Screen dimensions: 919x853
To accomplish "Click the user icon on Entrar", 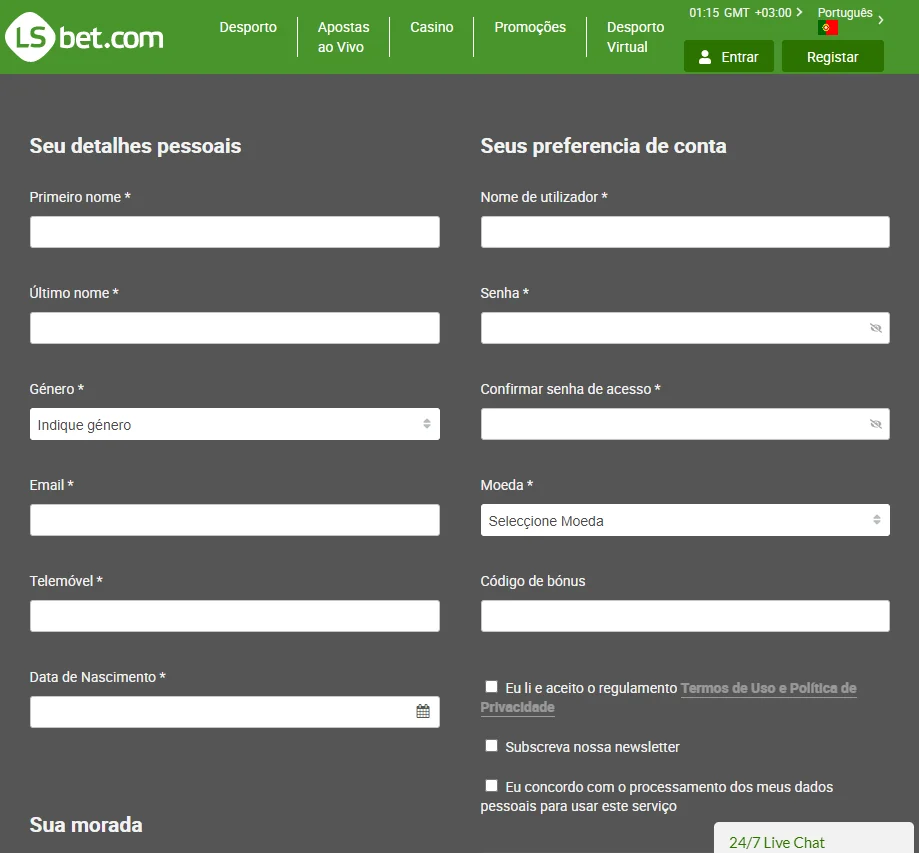I will pyautogui.click(x=705, y=57).
